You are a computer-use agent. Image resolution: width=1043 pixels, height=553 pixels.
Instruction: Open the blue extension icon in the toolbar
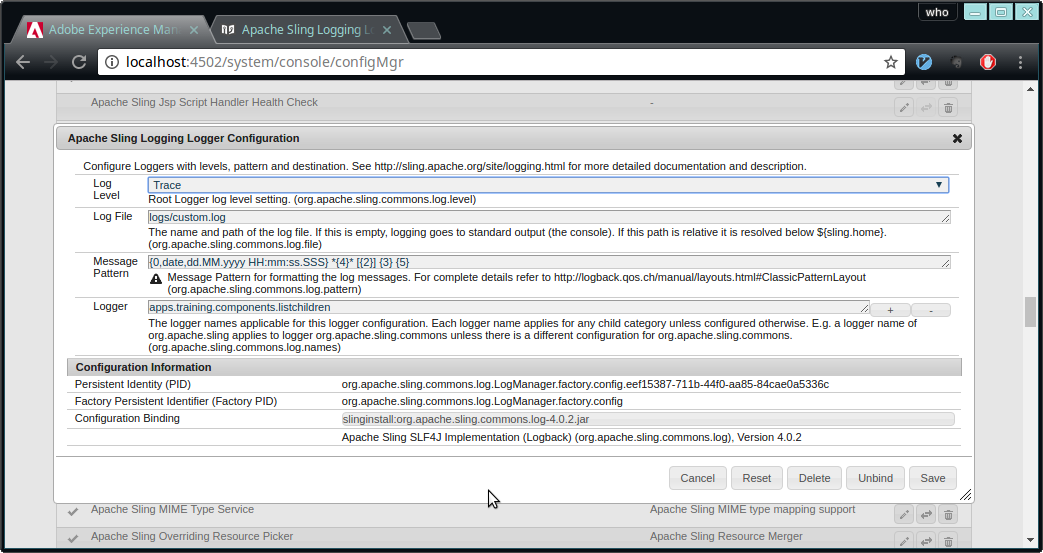pos(924,62)
